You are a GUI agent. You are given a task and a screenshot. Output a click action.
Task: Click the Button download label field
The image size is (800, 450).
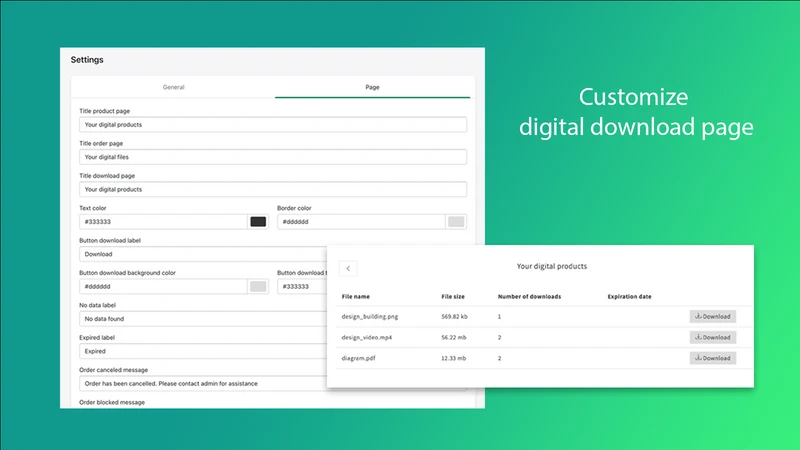coord(203,254)
